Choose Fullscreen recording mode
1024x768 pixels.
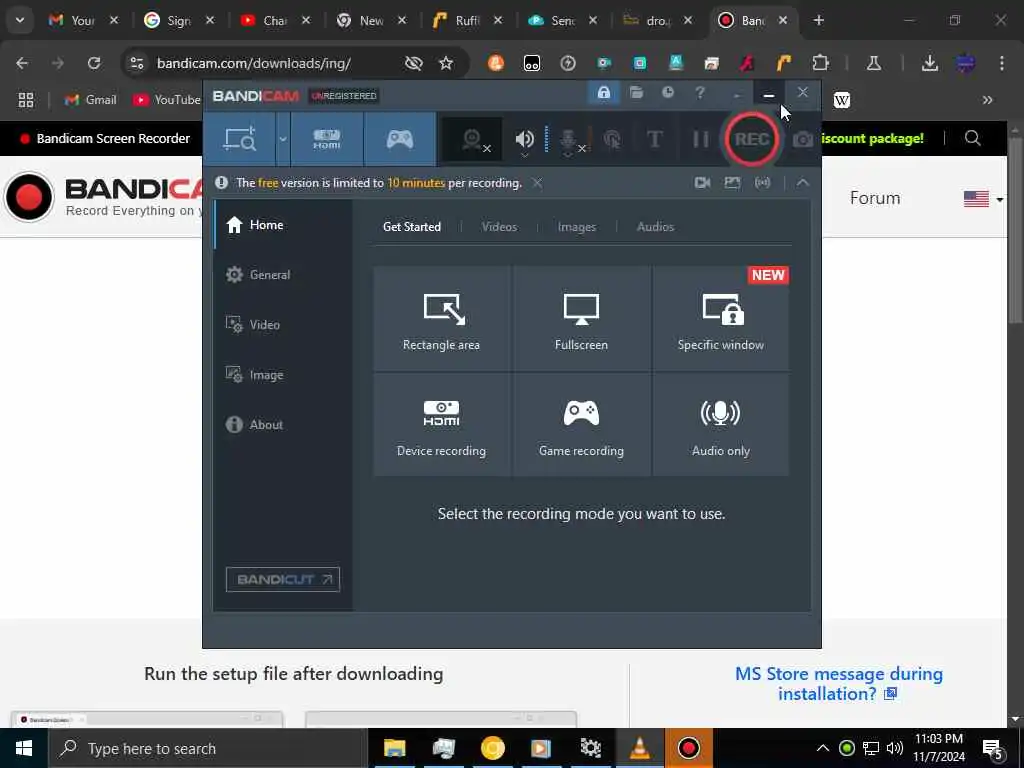coord(581,318)
